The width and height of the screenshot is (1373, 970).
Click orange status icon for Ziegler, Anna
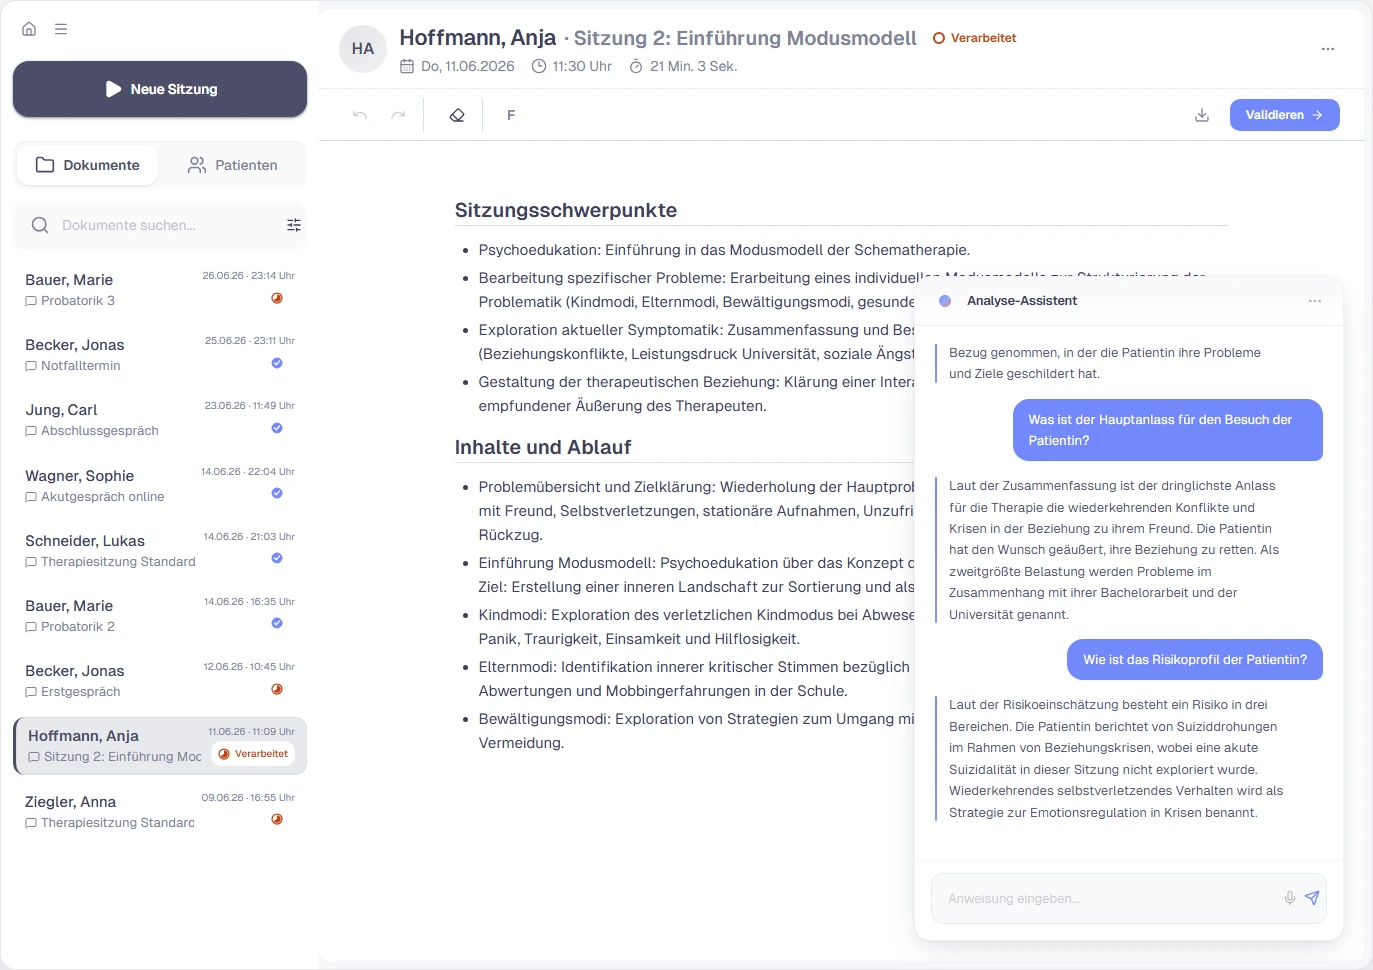point(277,819)
